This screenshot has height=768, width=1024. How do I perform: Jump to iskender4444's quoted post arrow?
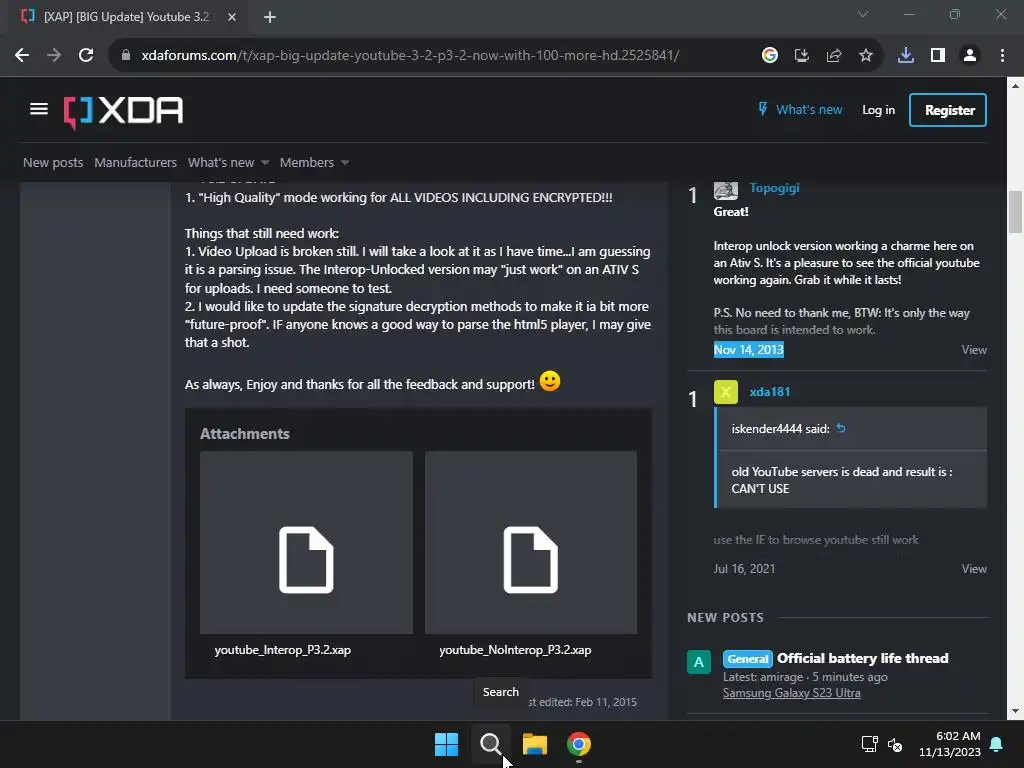tap(841, 428)
